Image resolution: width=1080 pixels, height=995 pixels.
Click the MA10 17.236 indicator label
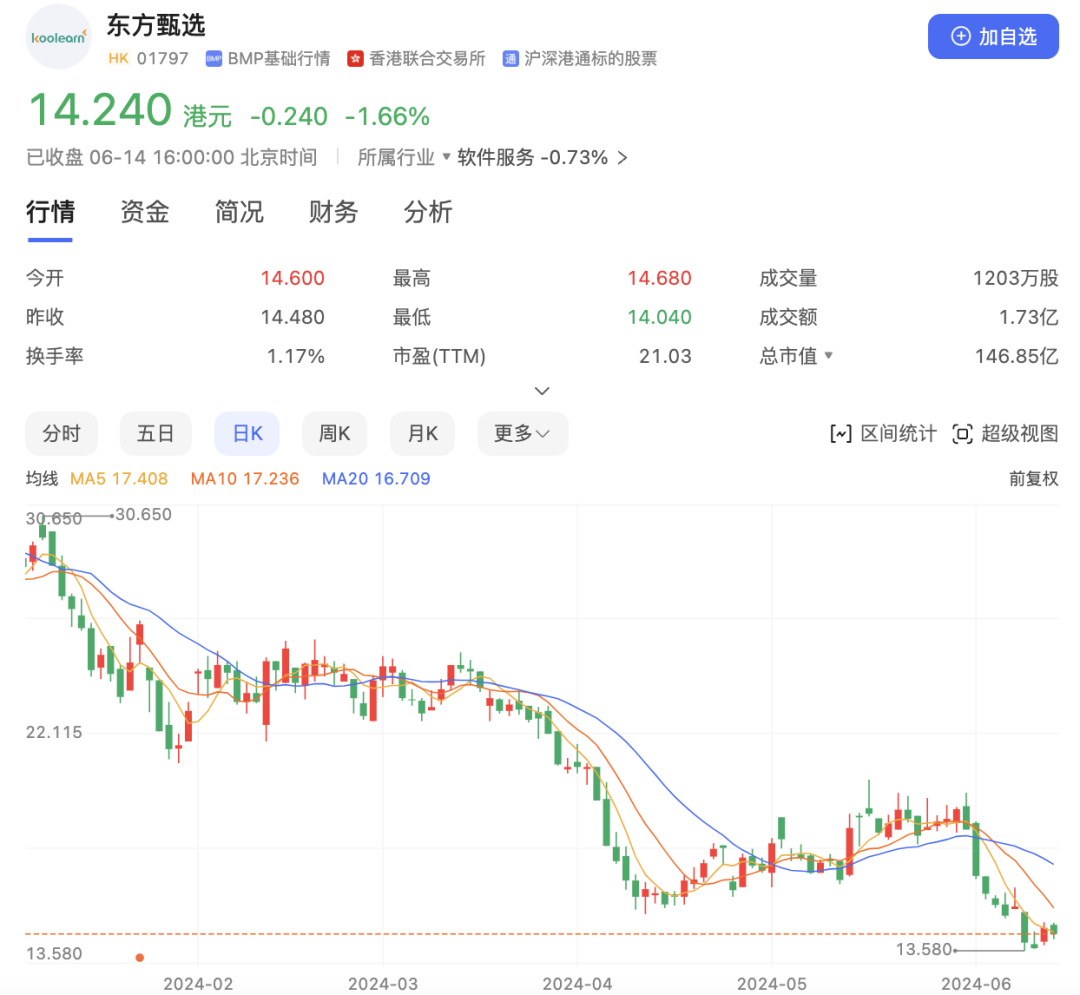pos(245,479)
